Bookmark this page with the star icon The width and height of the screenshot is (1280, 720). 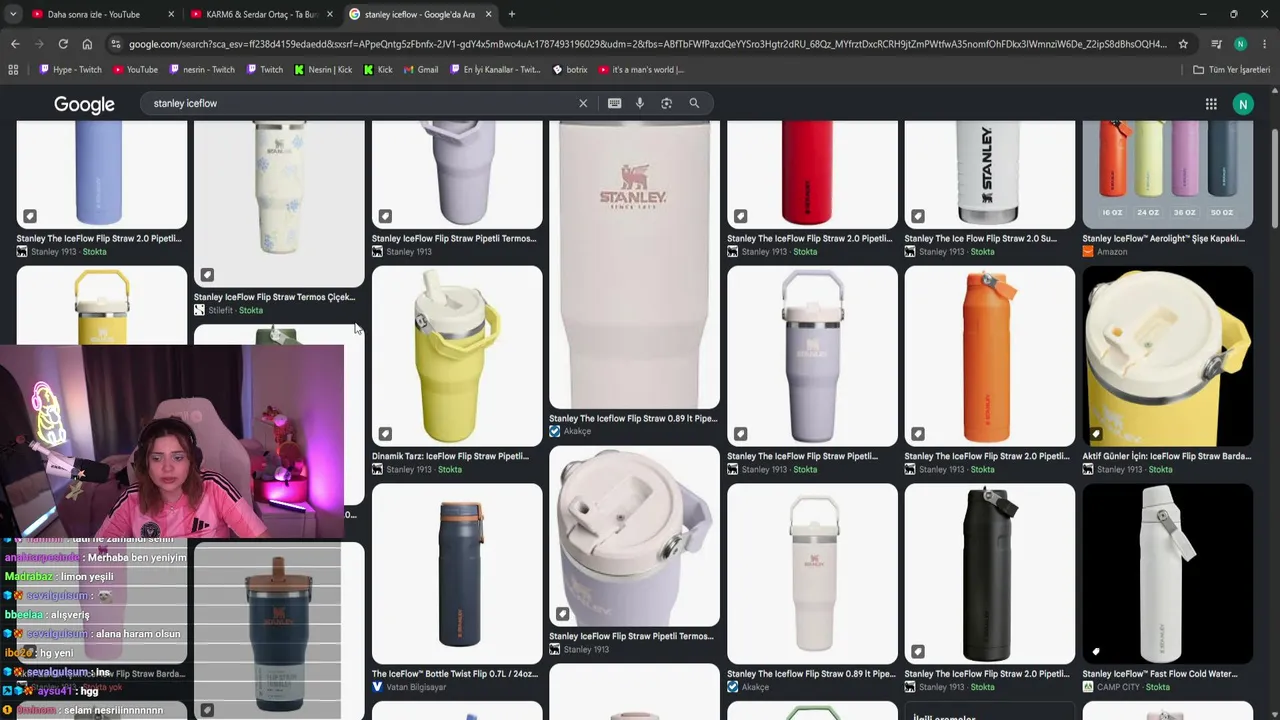tap(1183, 44)
